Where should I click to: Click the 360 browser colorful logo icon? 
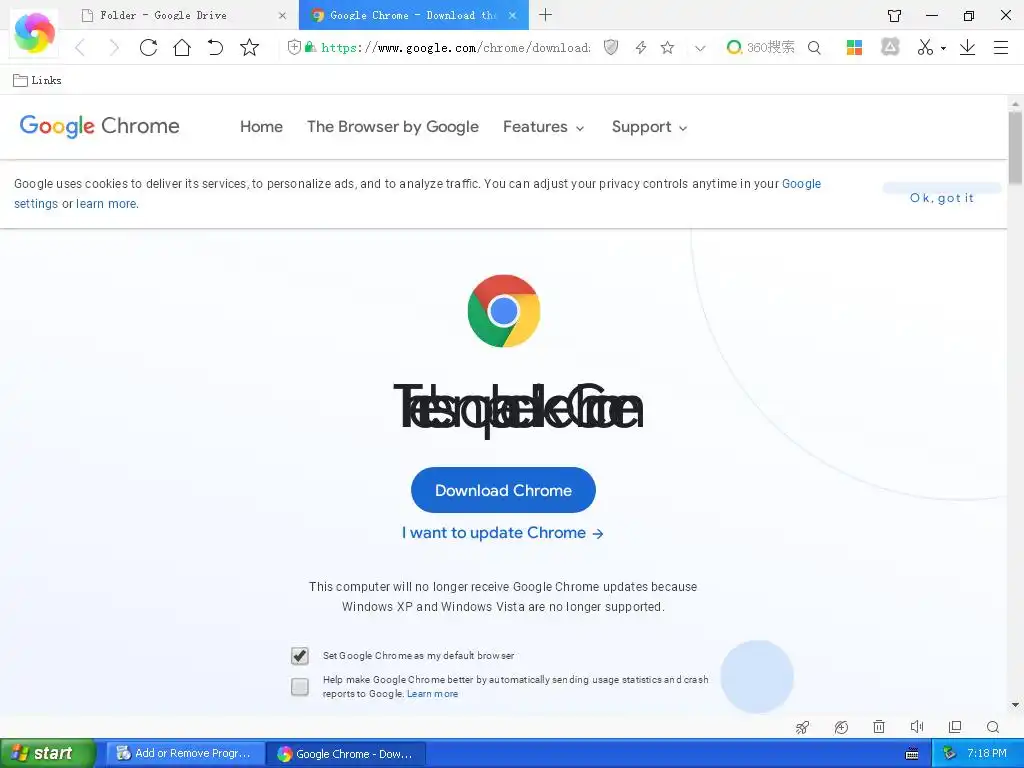click(34, 33)
